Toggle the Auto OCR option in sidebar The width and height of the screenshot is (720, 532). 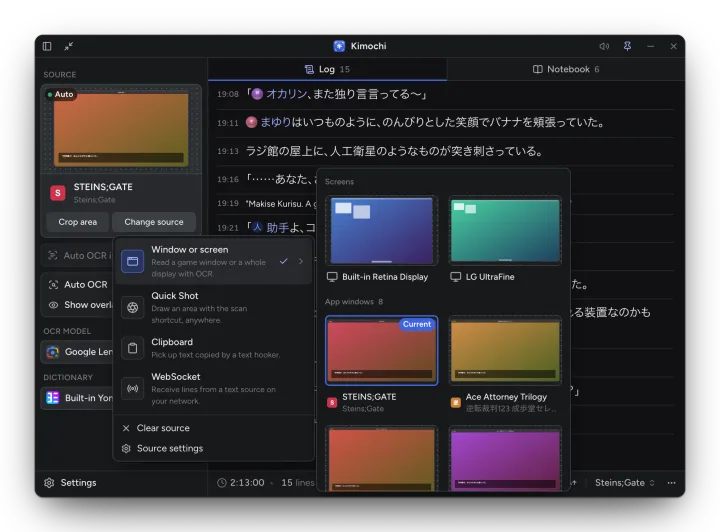(x=78, y=285)
